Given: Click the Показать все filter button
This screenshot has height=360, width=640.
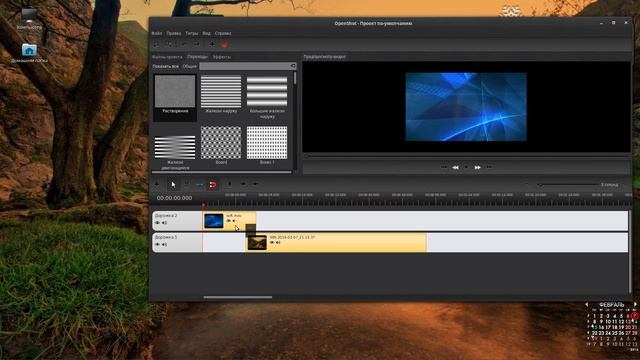Looking at the screenshot, I should click(x=166, y=66).
